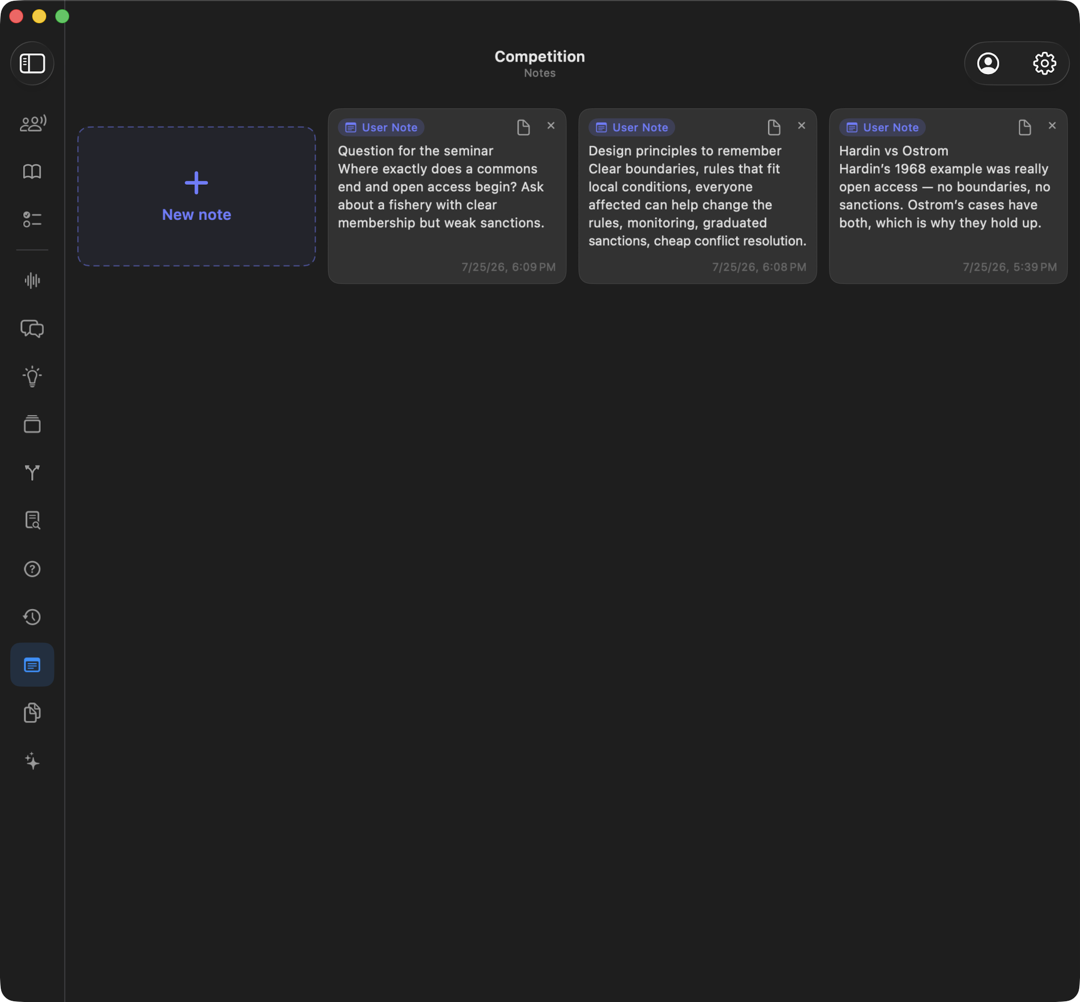Click document icon on 'Design principles' note
The width and height of the screenshot is (1080, 1002).
(x=774, y=127)
